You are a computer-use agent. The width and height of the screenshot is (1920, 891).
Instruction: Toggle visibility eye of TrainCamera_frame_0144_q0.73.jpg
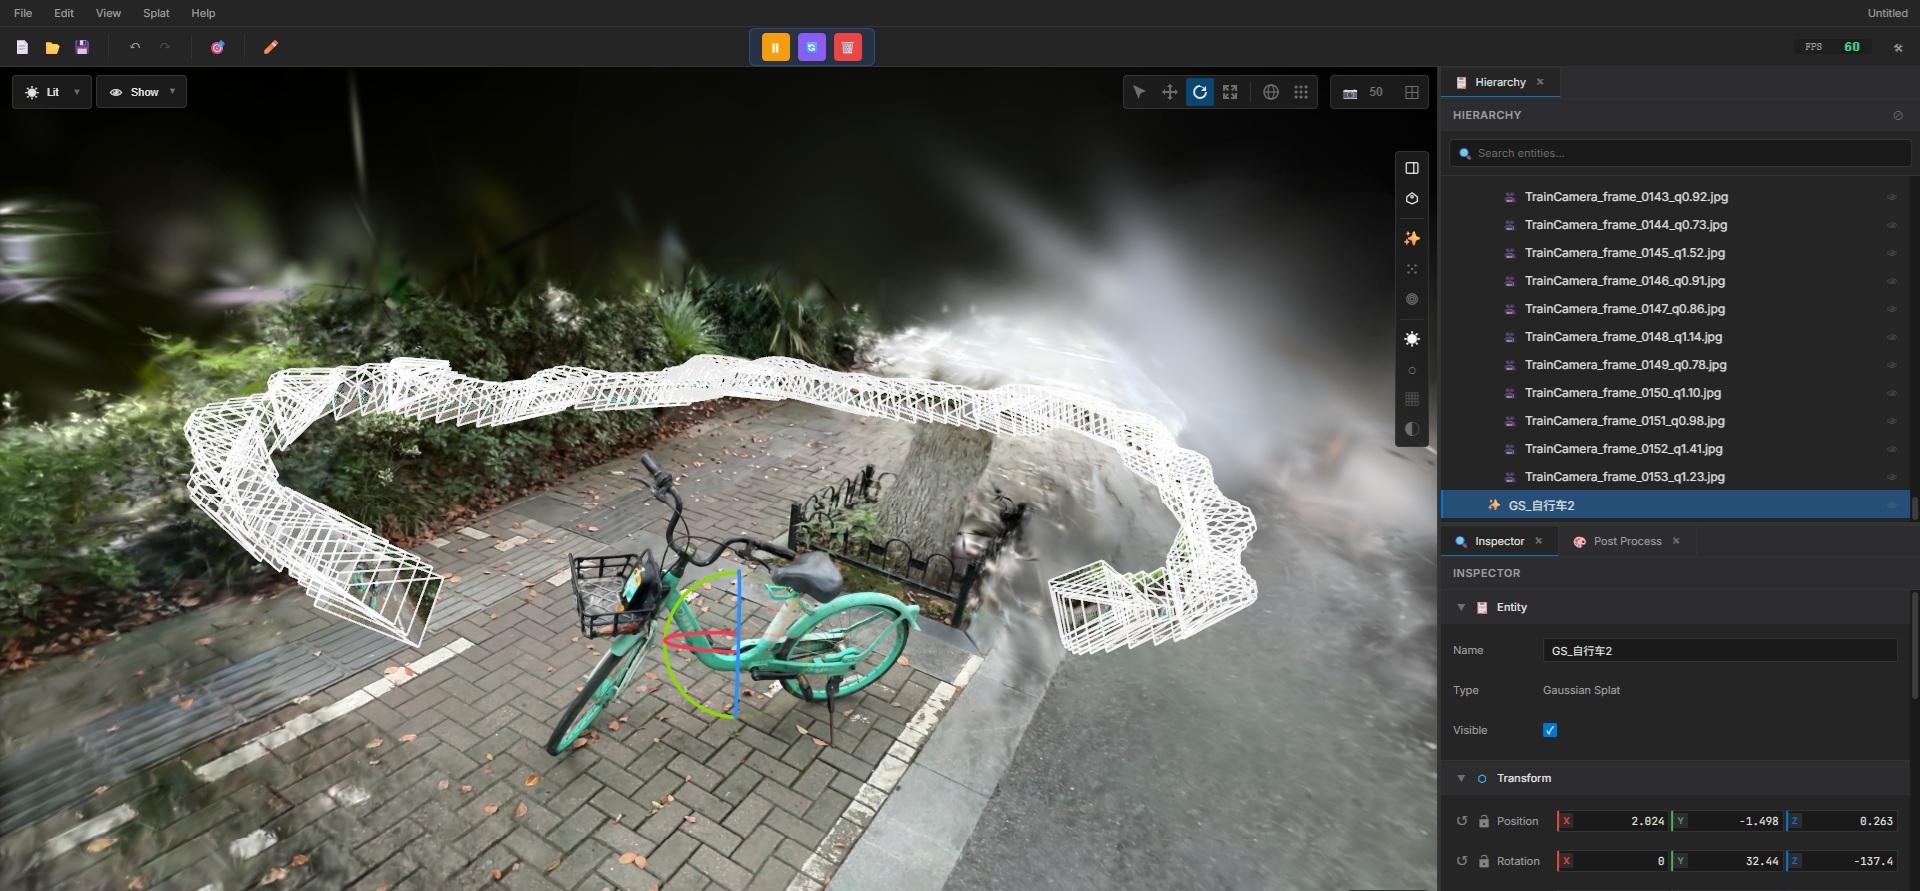pyautogui.click(x=1892, y=225)
